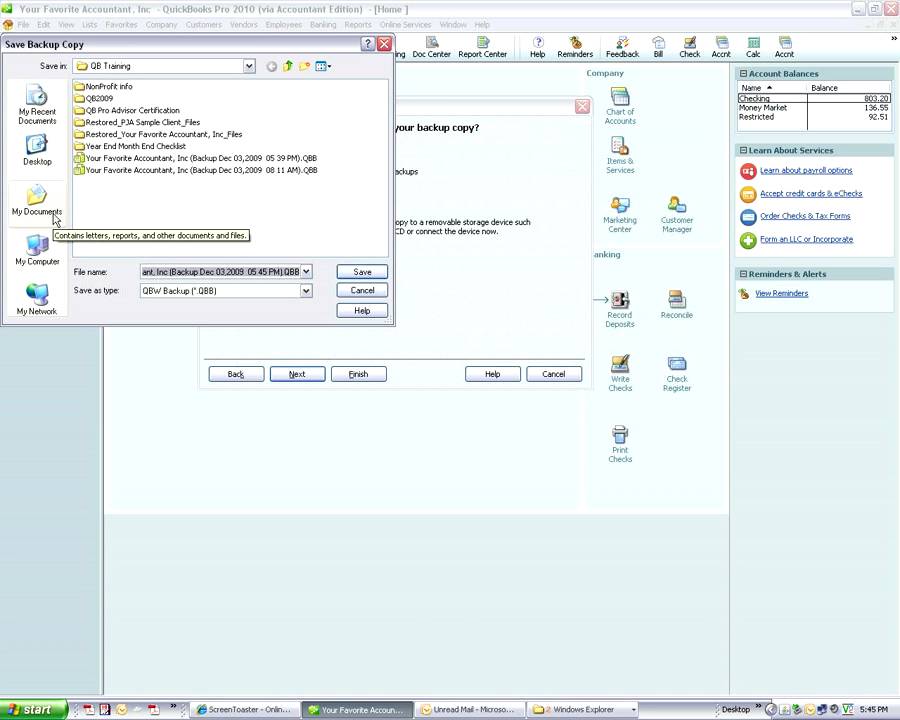The width and height of the screenshot is (900, 720).
Task: Select Desktop in the places bar
Action: (37, 150)
